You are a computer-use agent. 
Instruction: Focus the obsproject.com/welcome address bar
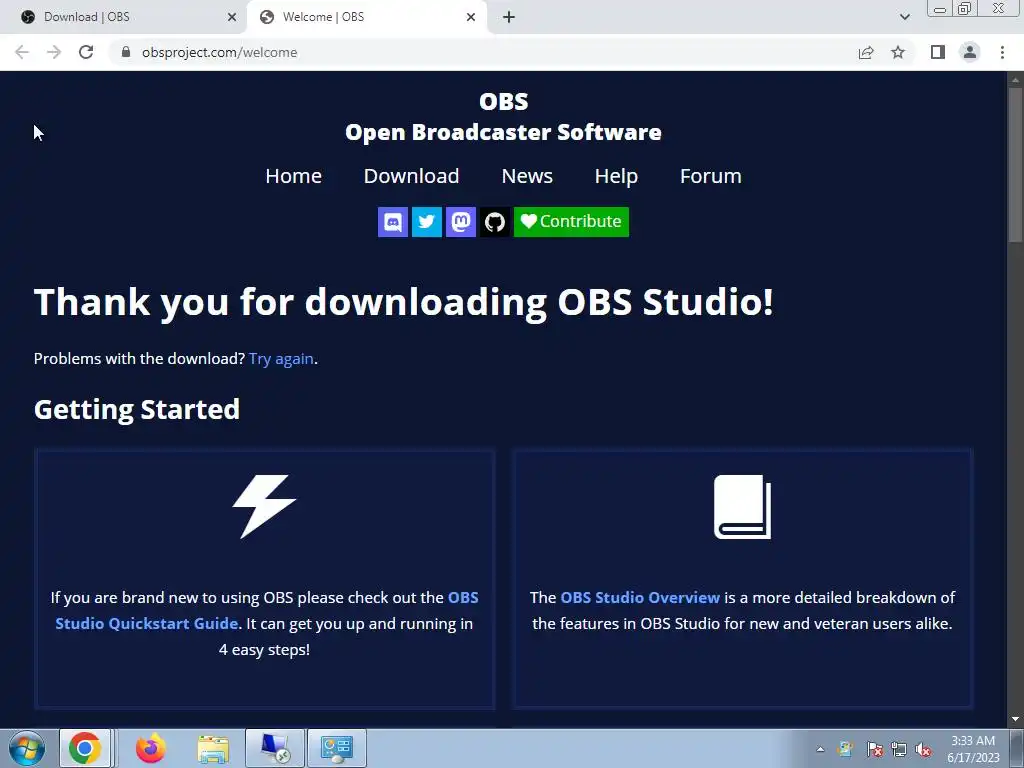(x=219, y=52)
